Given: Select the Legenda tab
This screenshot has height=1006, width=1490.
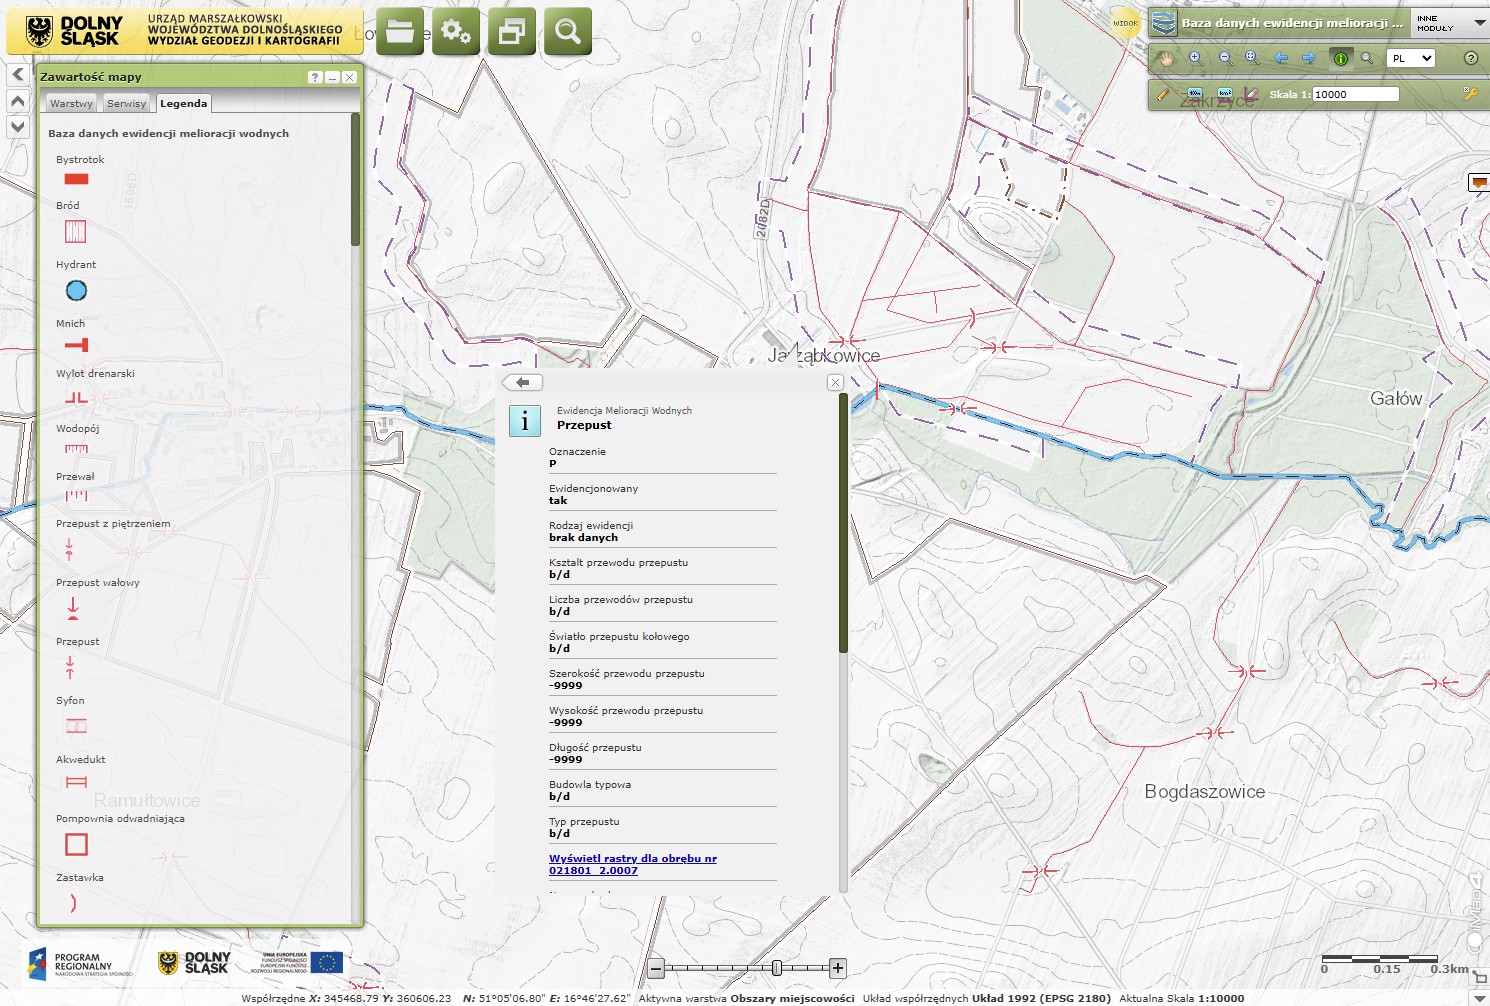Looking at the screenshot, I should 184,103.
